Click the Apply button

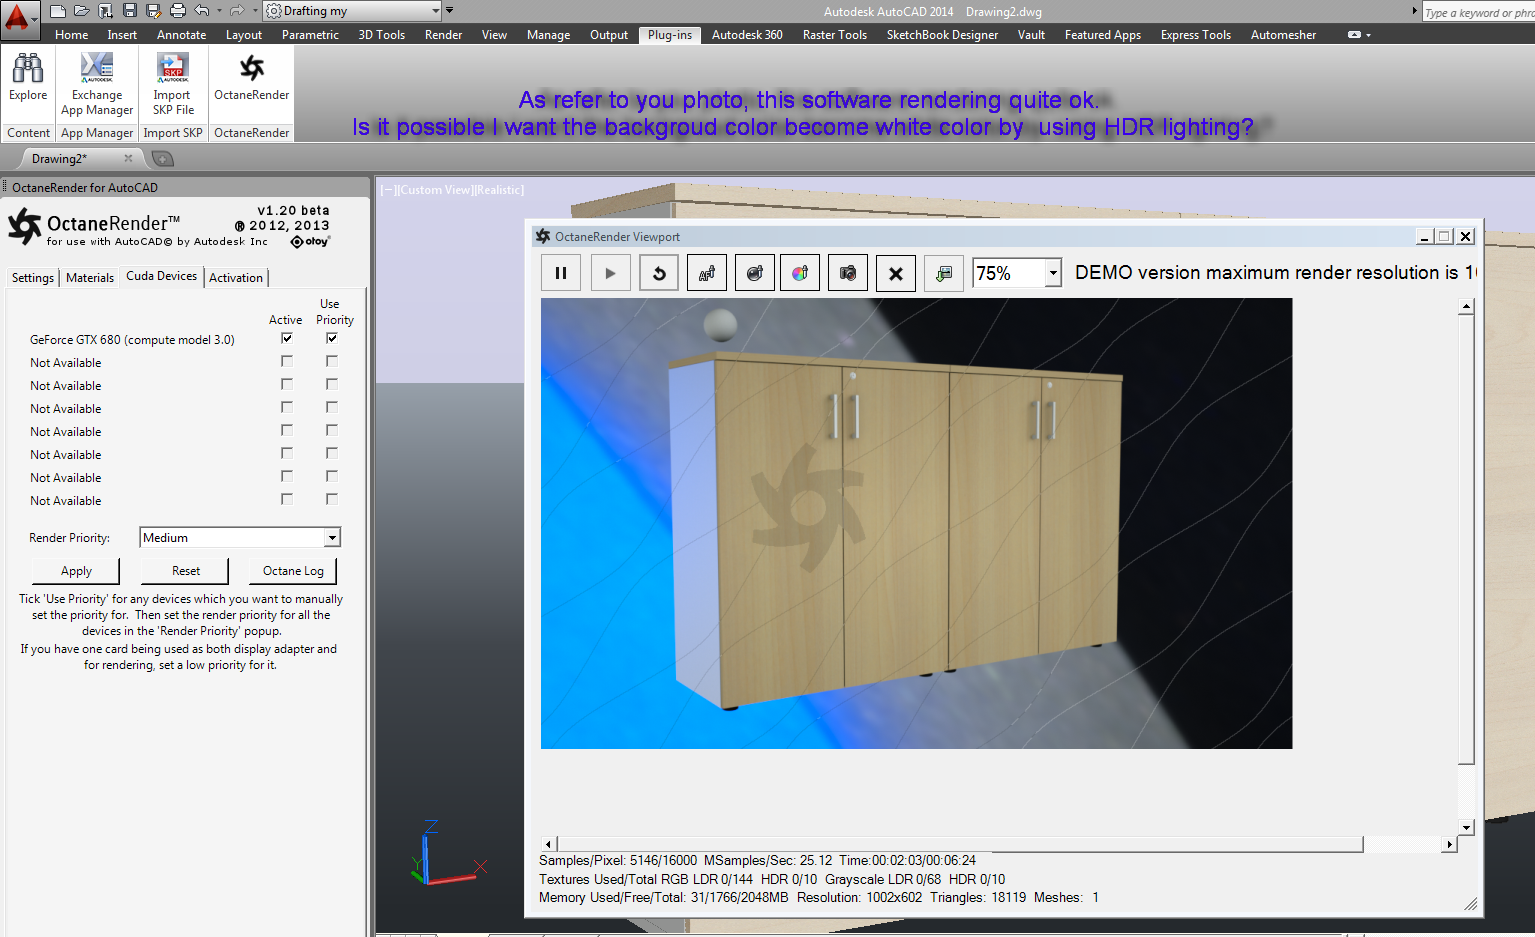pos(76,571)
